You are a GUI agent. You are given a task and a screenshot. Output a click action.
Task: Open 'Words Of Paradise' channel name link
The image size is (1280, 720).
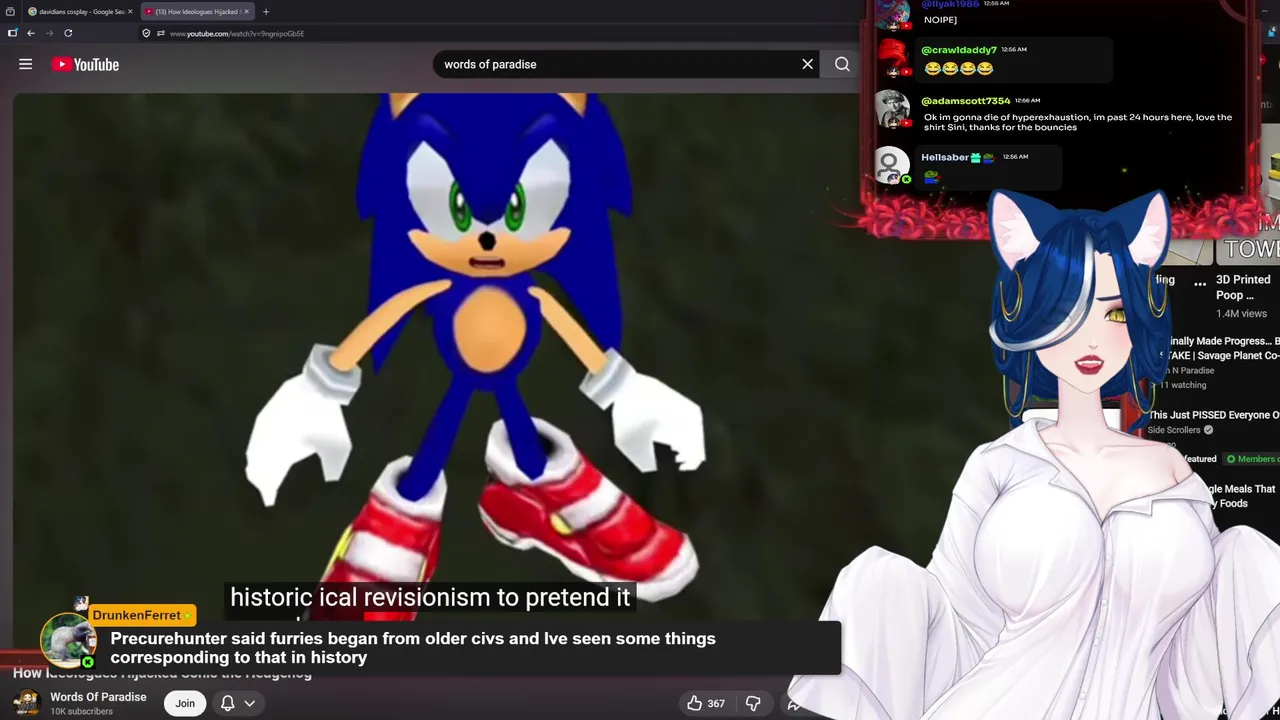(98, 697)
